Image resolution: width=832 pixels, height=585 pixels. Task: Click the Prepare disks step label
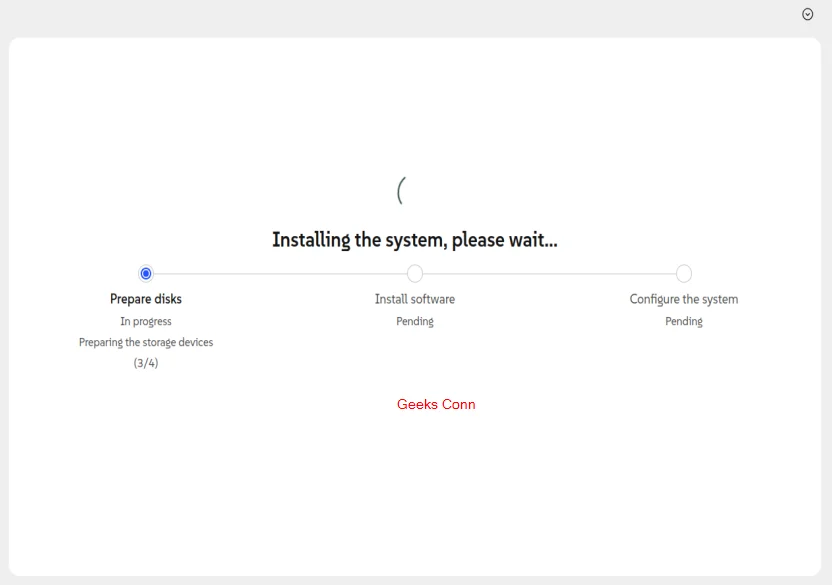point(146,298)
